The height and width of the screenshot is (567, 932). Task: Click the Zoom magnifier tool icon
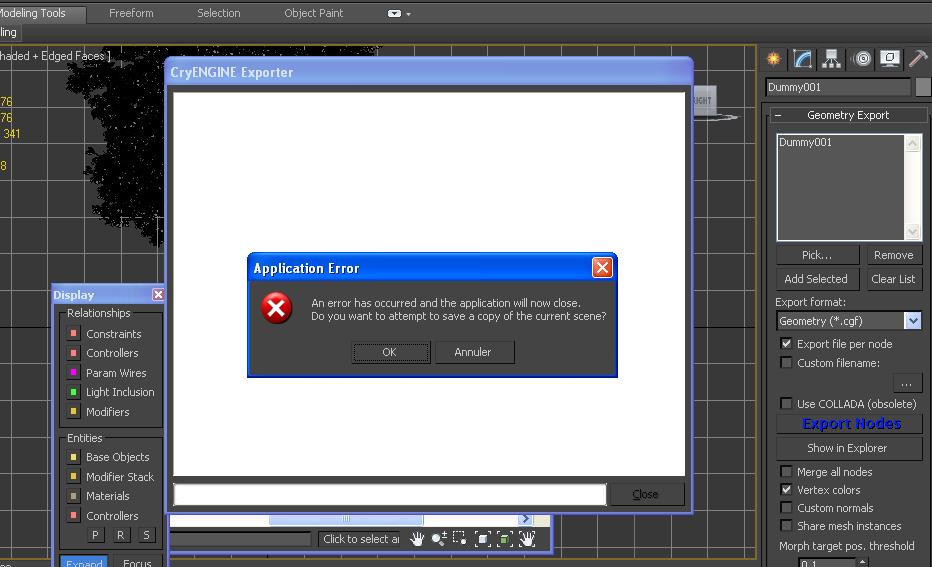438,538
